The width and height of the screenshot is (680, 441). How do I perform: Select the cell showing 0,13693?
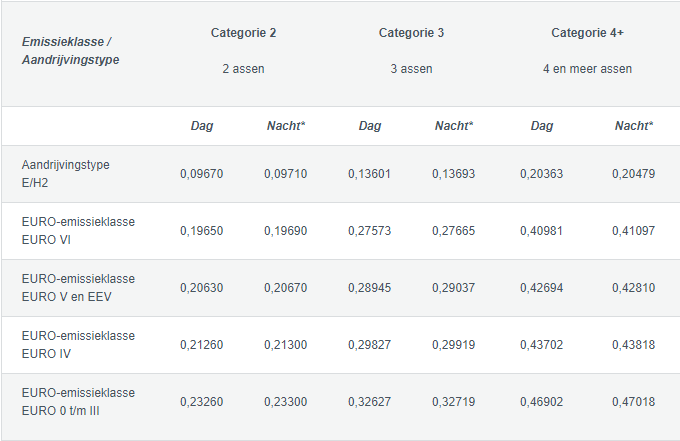453,174
